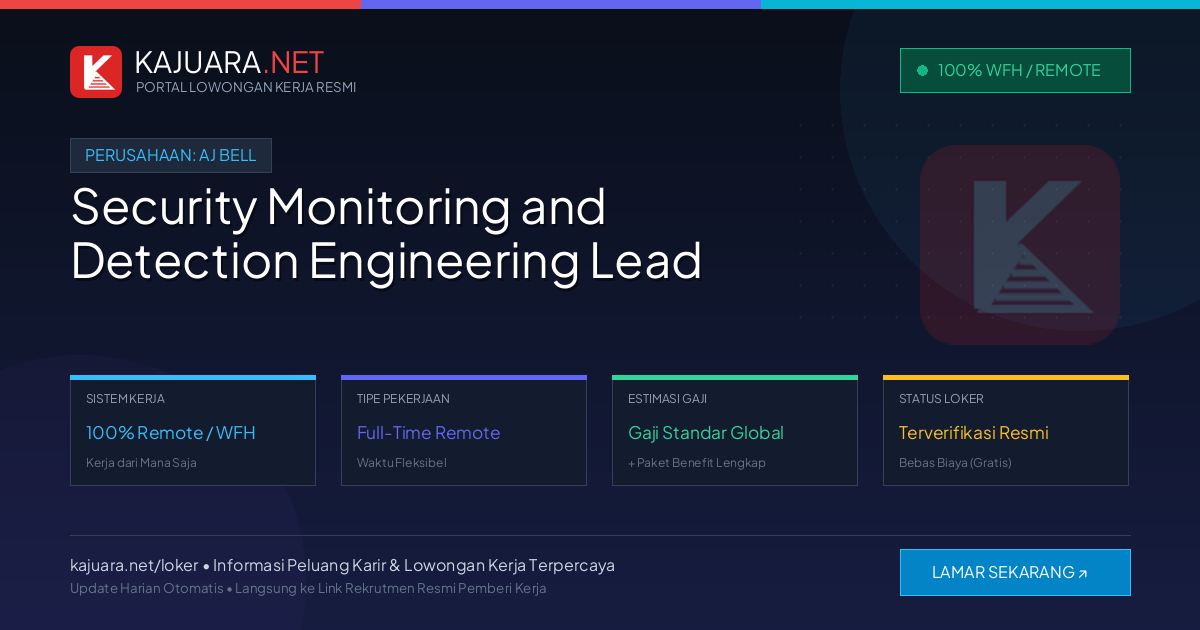
Task: Click 'Update Harian Otomatis' footer text
Action: (x=147, y=588)
